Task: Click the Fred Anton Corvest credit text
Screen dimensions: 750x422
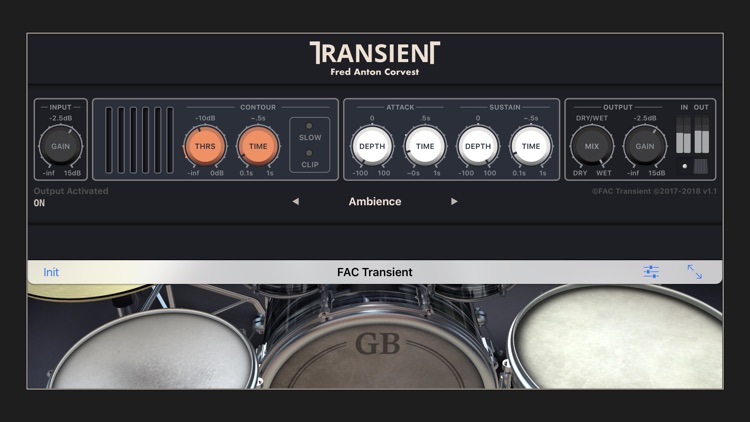Action: pyautogui.click(x=375, y=72)
